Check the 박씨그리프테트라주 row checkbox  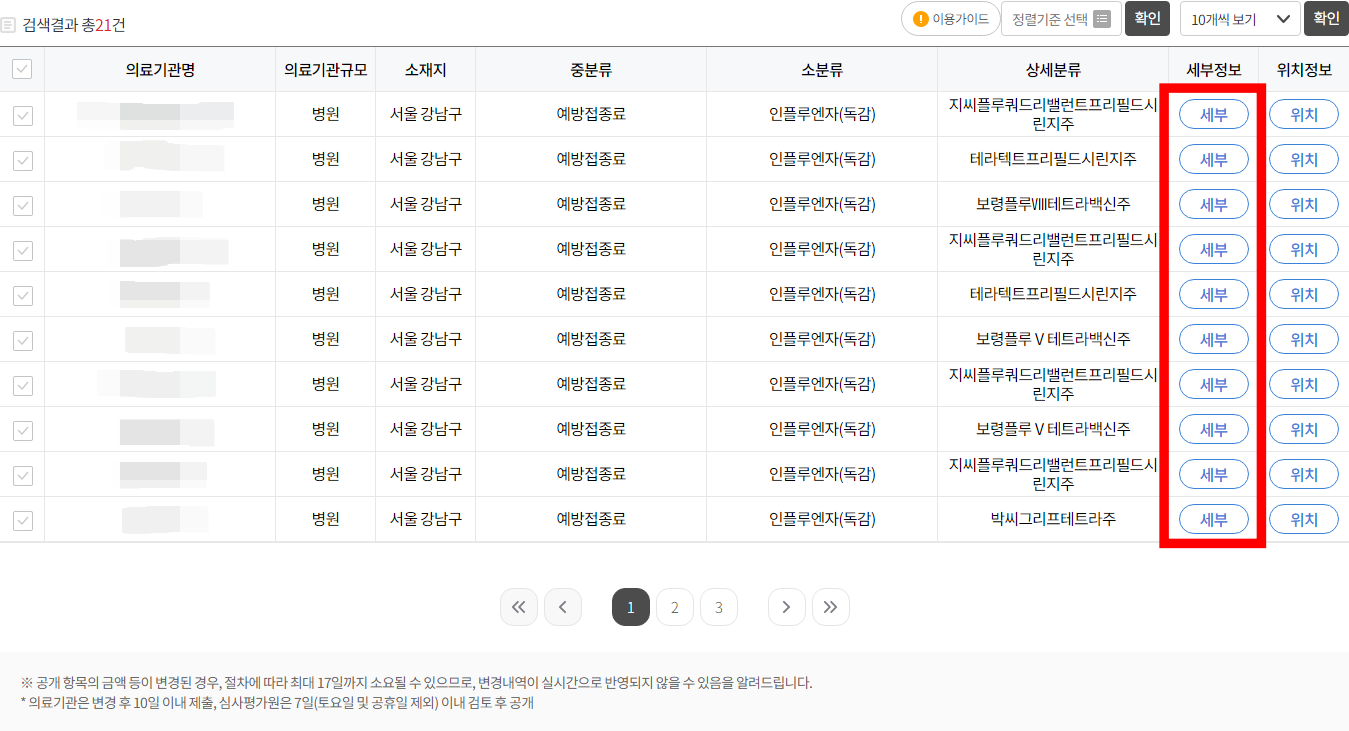(x=21, y=519)
